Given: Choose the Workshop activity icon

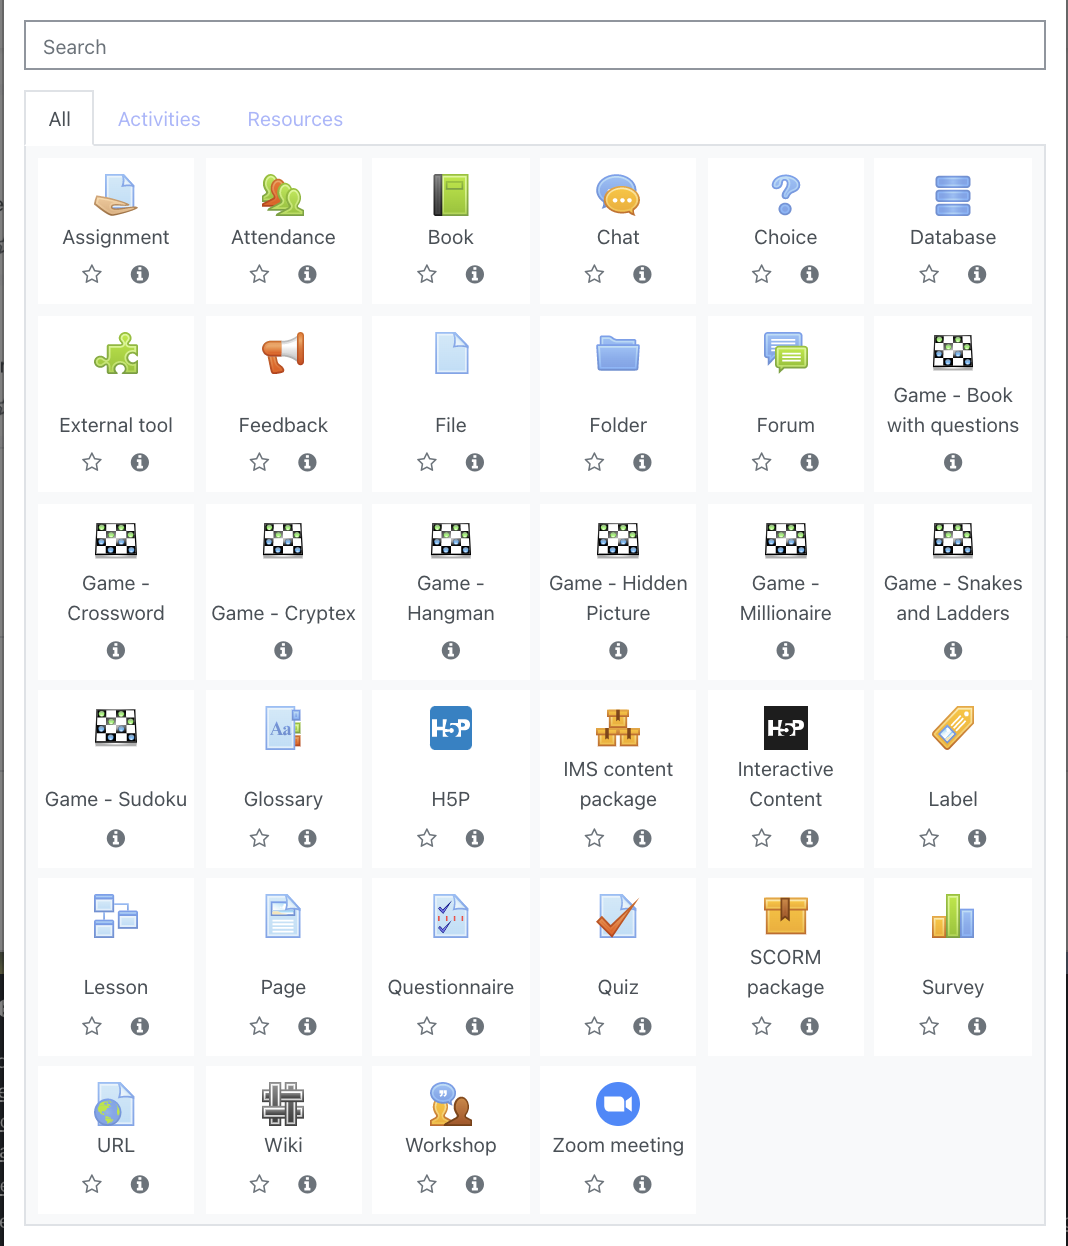Looking at the screenshot, I should 450,1105.
